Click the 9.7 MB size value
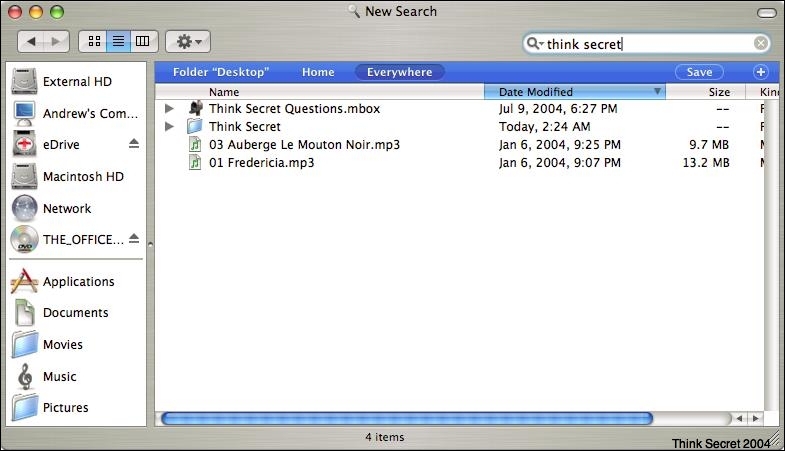785x451 pixels. pyautogui.click(x=708, y=145)
